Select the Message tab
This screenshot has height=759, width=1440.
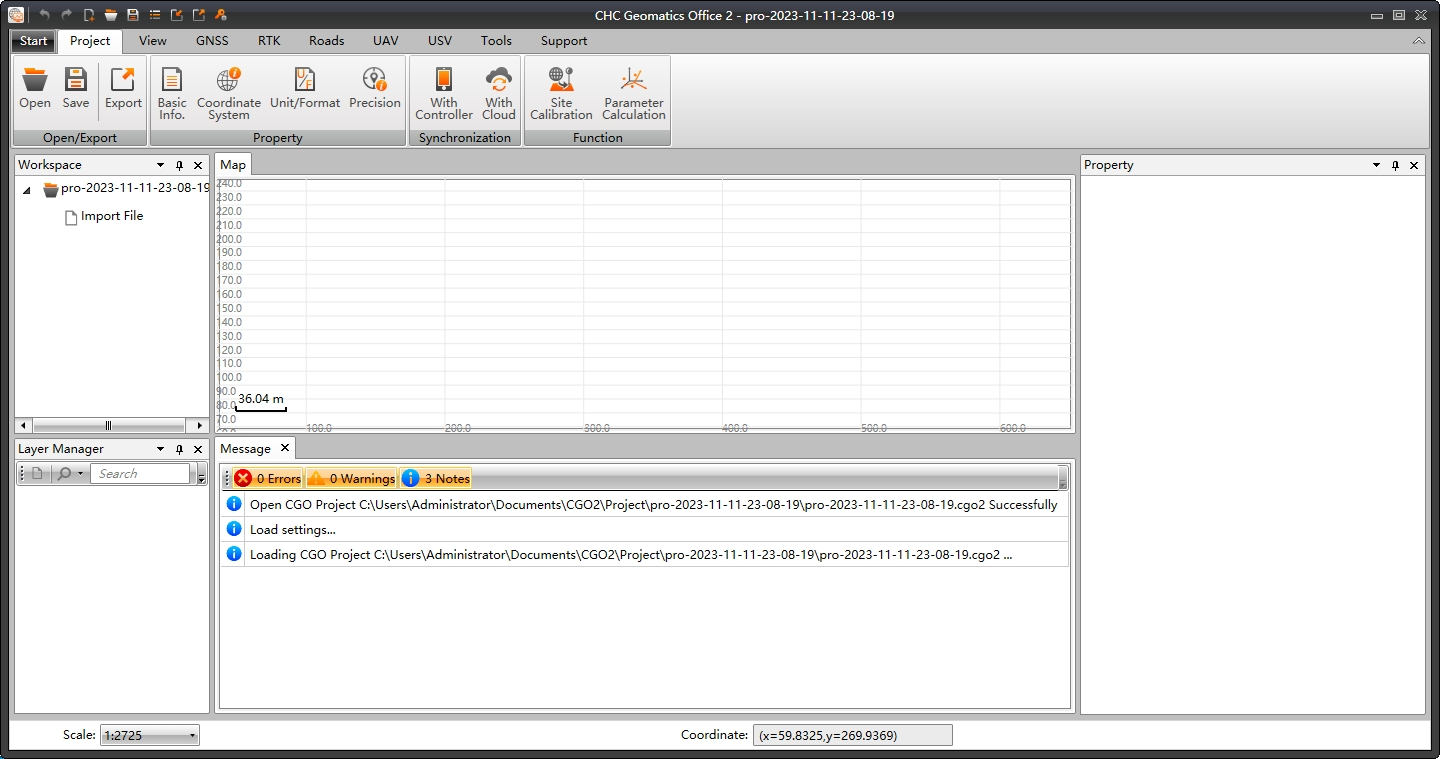pos(245,449)
